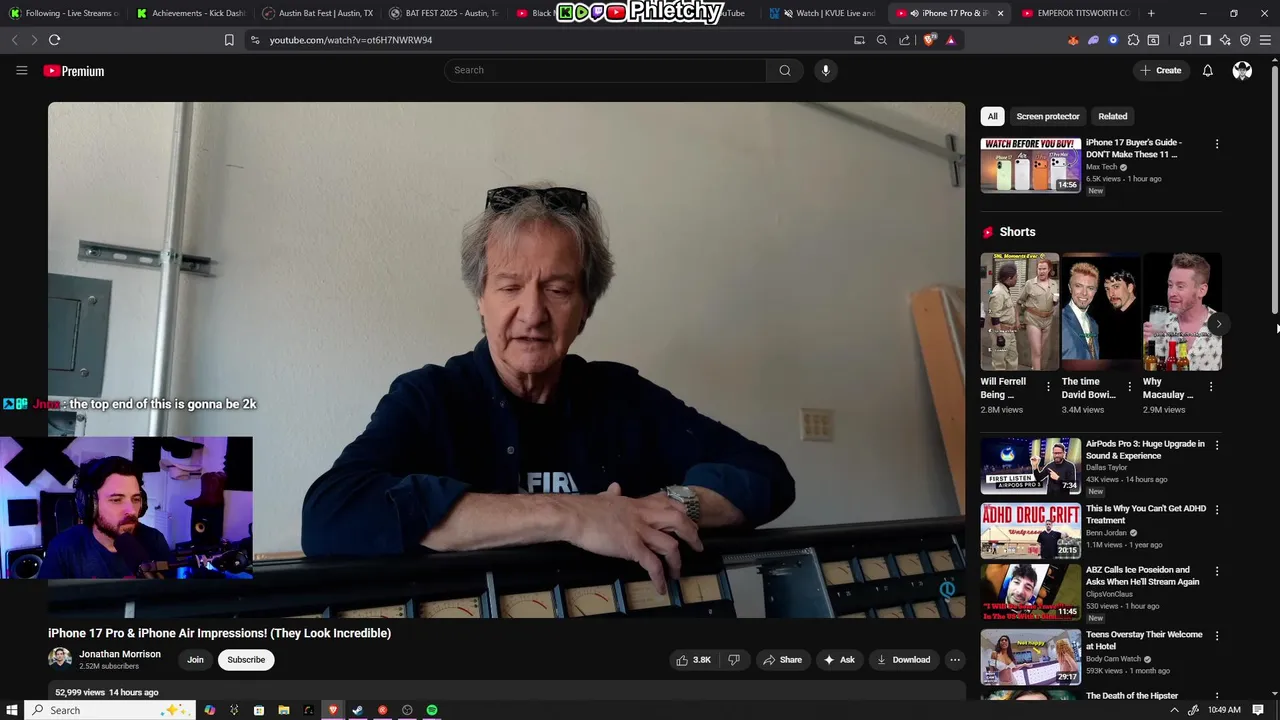The height and width of the screenshot is (720, 1280).
Task: Open Will Ferrell short thumbnail
Action: coord(1019,312)
